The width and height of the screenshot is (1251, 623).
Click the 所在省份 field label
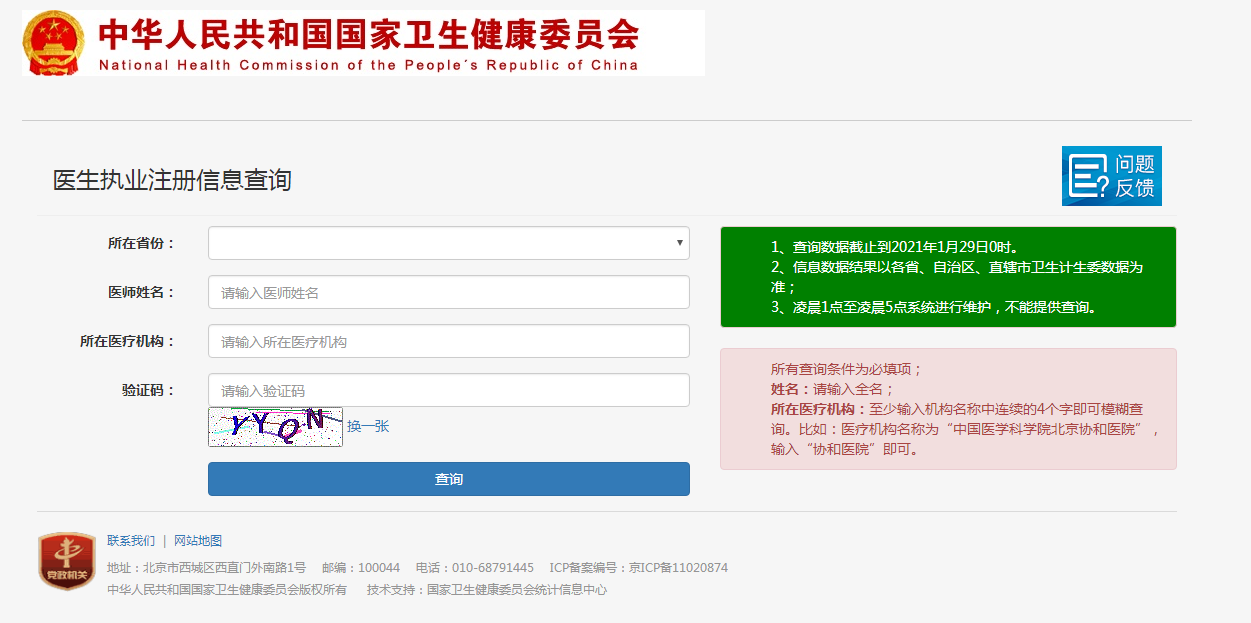point(141,243)
